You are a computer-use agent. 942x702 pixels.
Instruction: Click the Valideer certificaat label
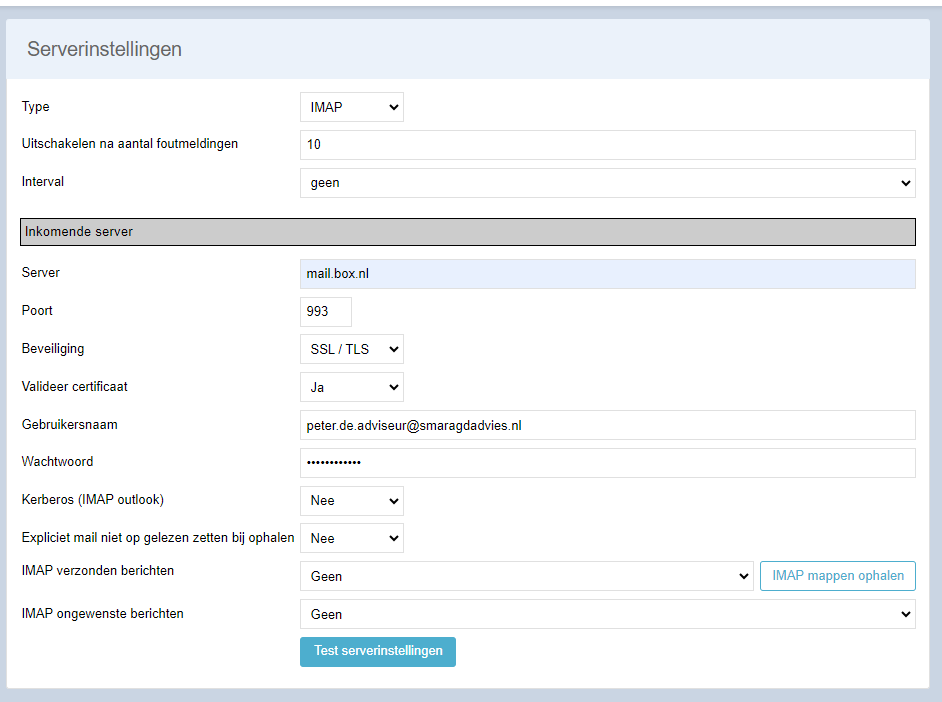point(74,387)
